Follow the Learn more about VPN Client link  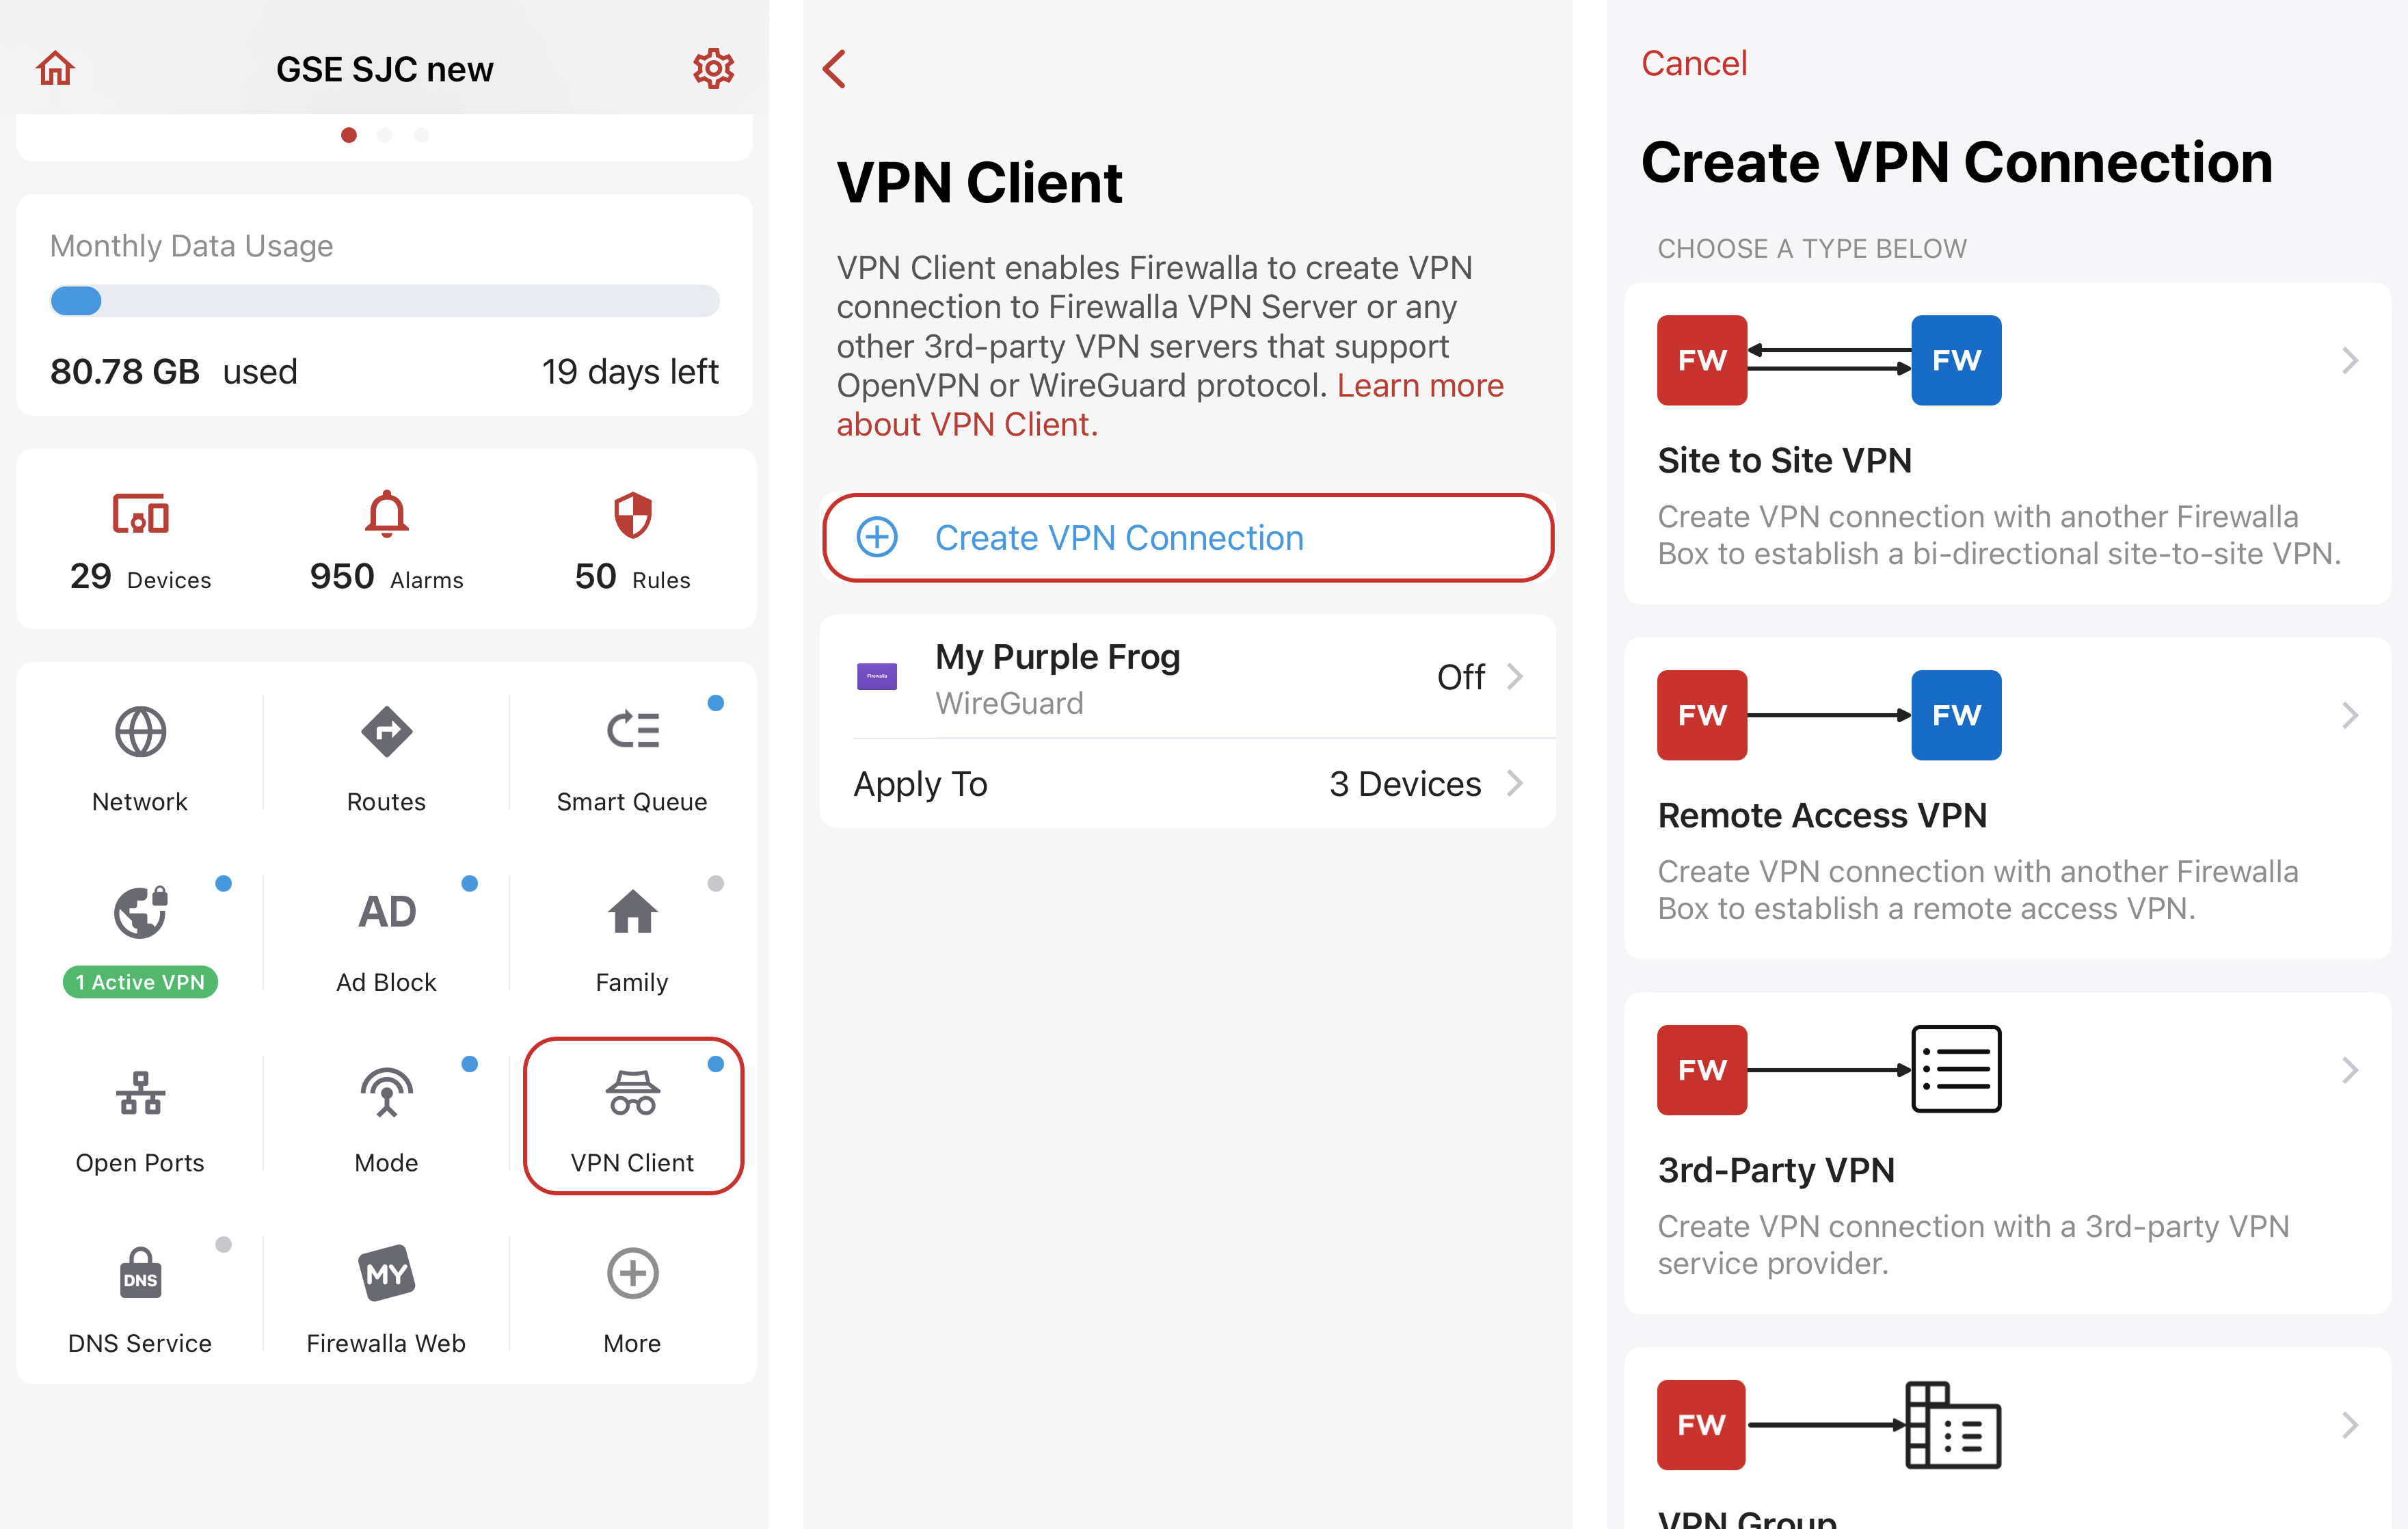coord(1170,405)
